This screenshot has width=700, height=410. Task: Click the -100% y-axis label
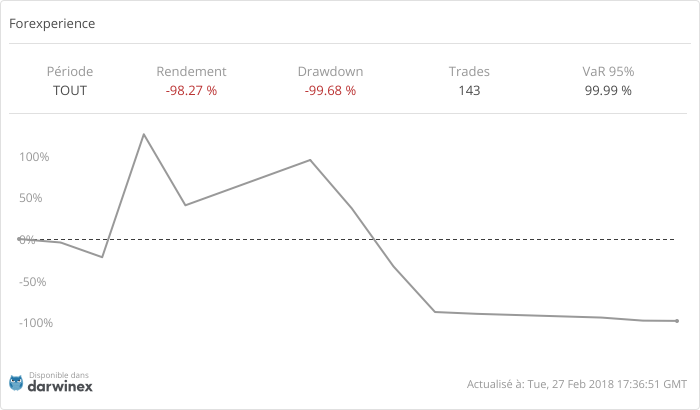pos(32,323)
